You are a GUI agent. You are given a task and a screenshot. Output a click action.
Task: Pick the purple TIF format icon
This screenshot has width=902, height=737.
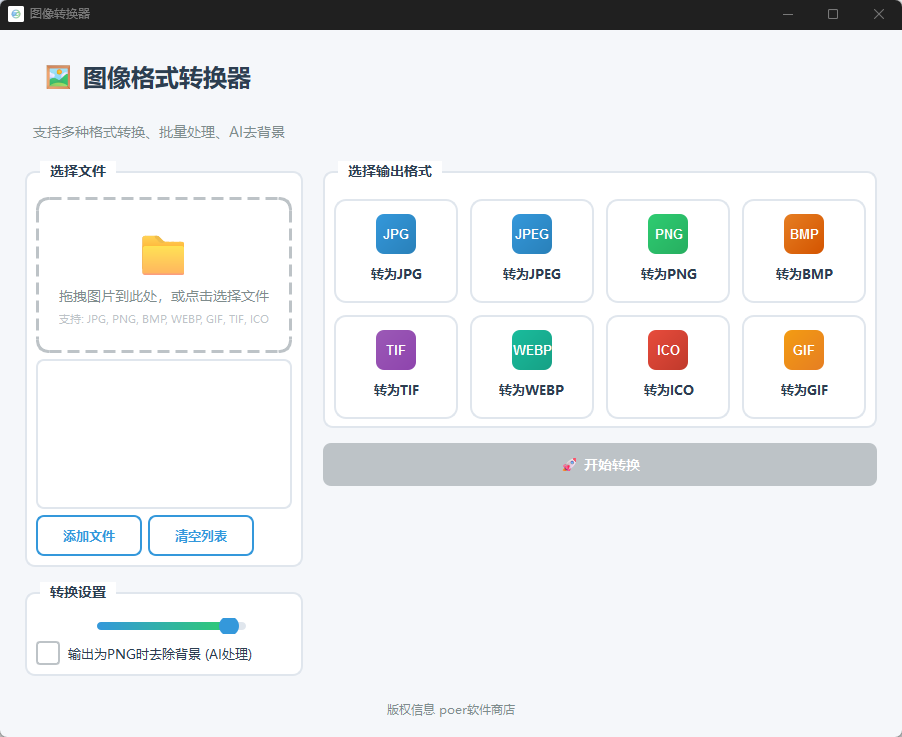pos(396,350)
